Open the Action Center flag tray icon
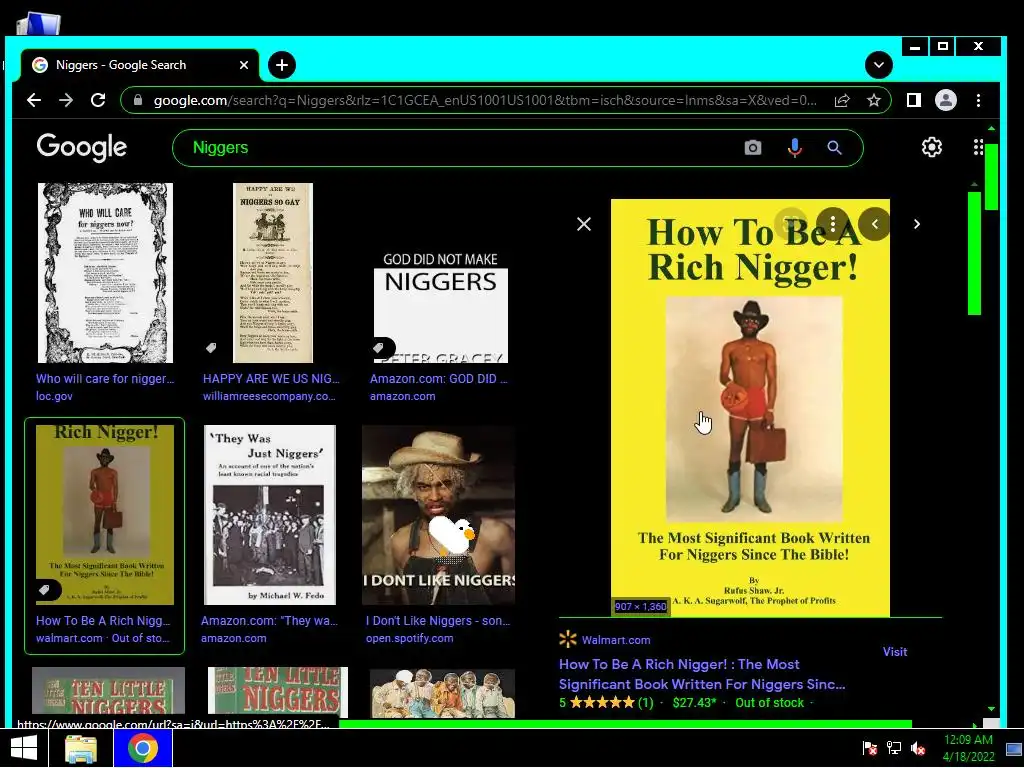The image size is (1024, 768). (x=870, y=748)
